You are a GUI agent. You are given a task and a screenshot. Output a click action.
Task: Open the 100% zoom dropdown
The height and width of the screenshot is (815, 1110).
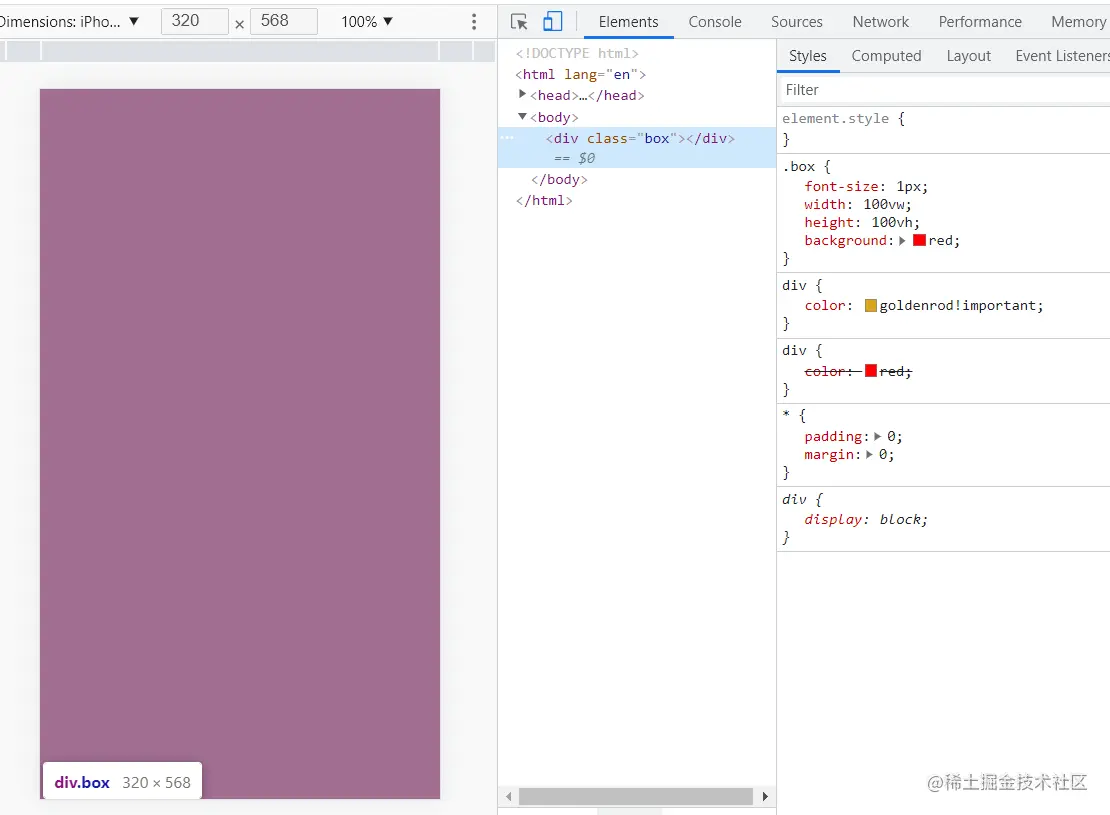(367, 21)
